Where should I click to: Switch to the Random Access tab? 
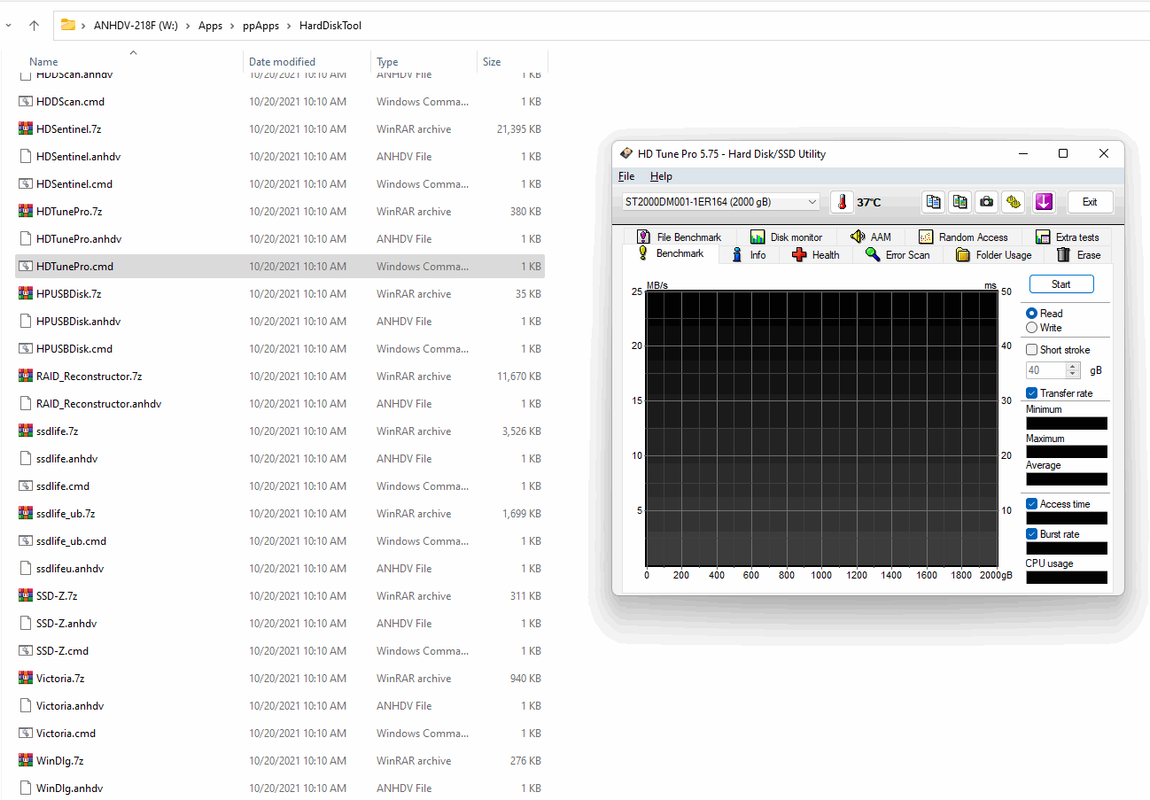pyautogui.click(x=963, y=237)
